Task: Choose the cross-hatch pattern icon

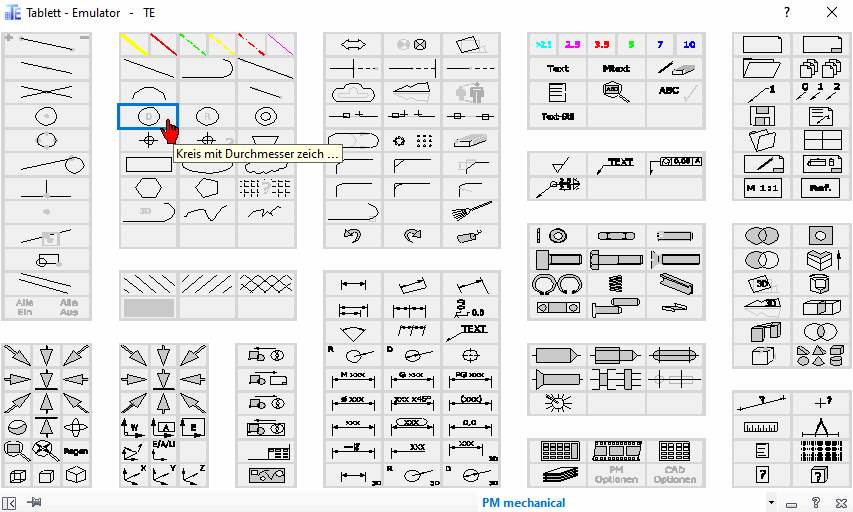Action: (x=265, y=283)
